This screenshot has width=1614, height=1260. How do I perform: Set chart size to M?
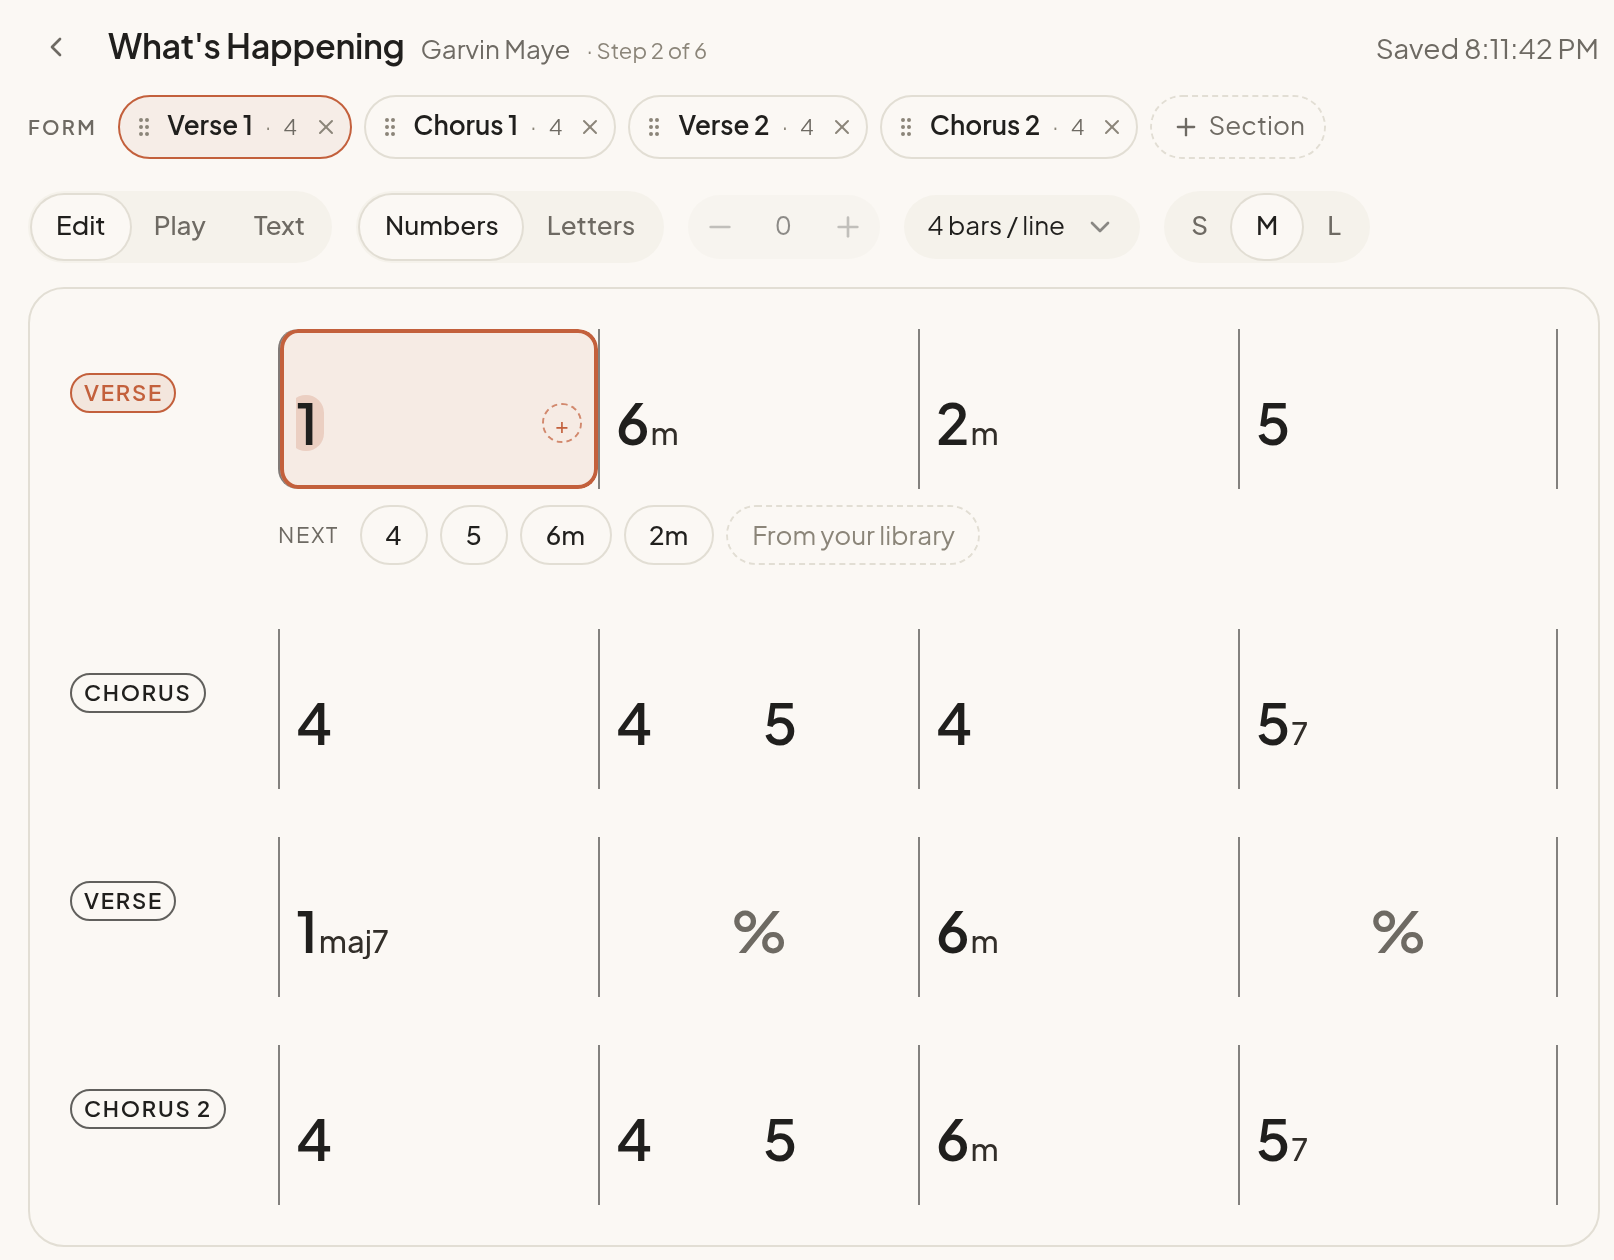coord(1267,227)
